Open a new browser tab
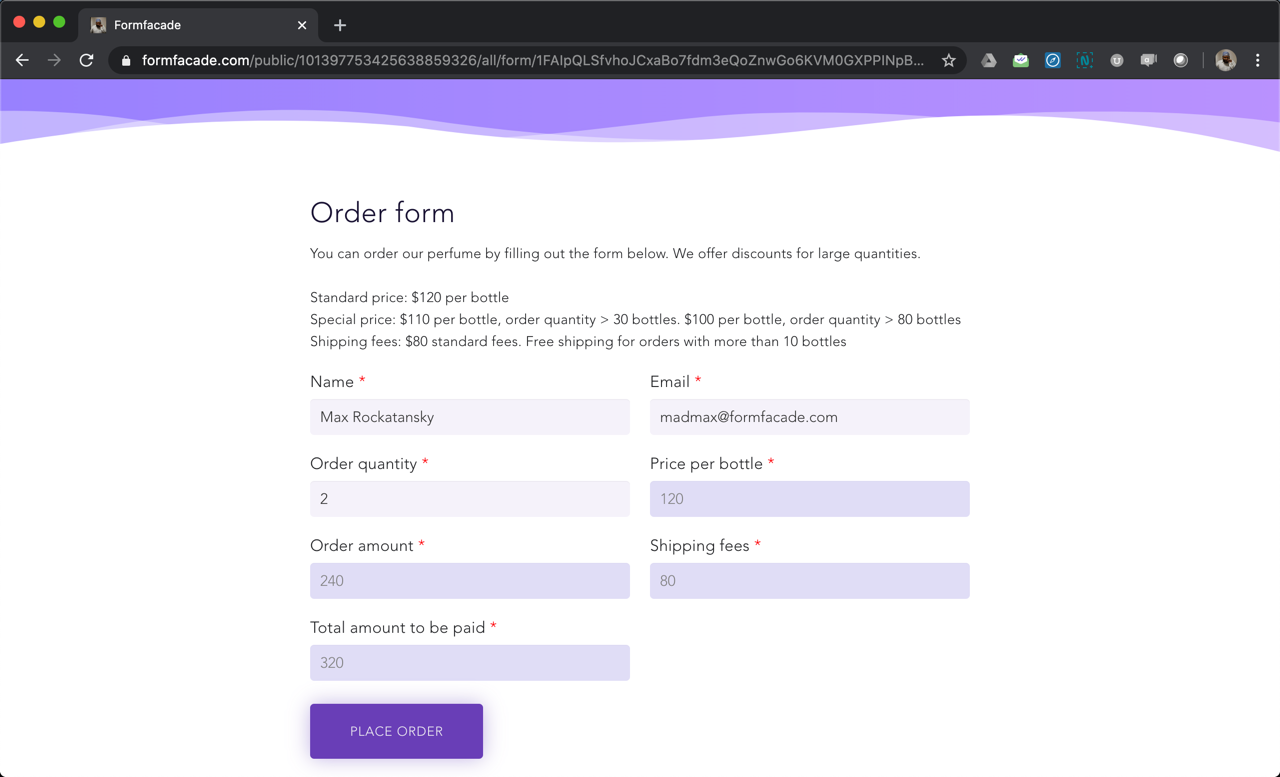 [340, 25]
